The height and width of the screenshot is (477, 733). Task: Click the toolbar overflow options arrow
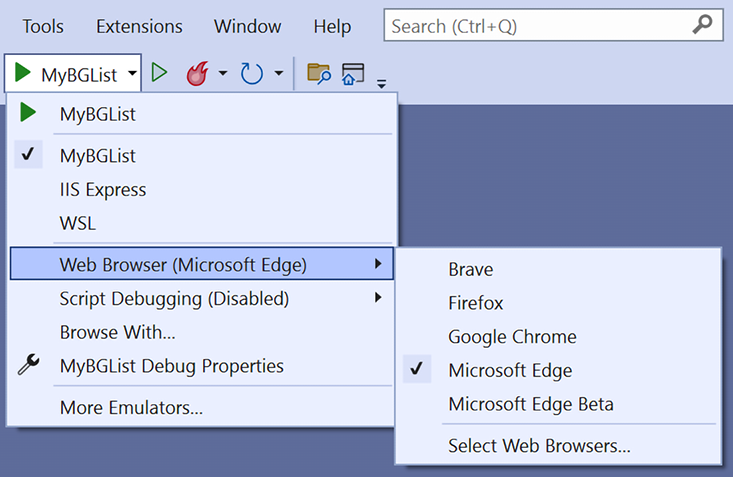tap(381, 84)
